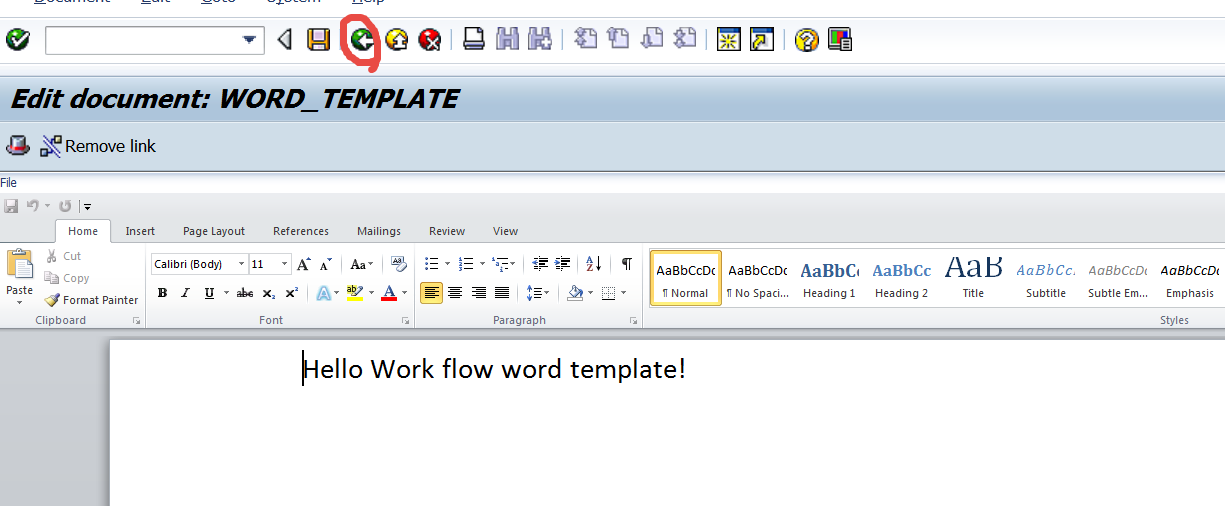Image resolution: width=1225 pixels, height=506 pixels.
Task: Open the Calibri (Body) font dropdown
Action: pyautogui.click(x=241, y=264)
